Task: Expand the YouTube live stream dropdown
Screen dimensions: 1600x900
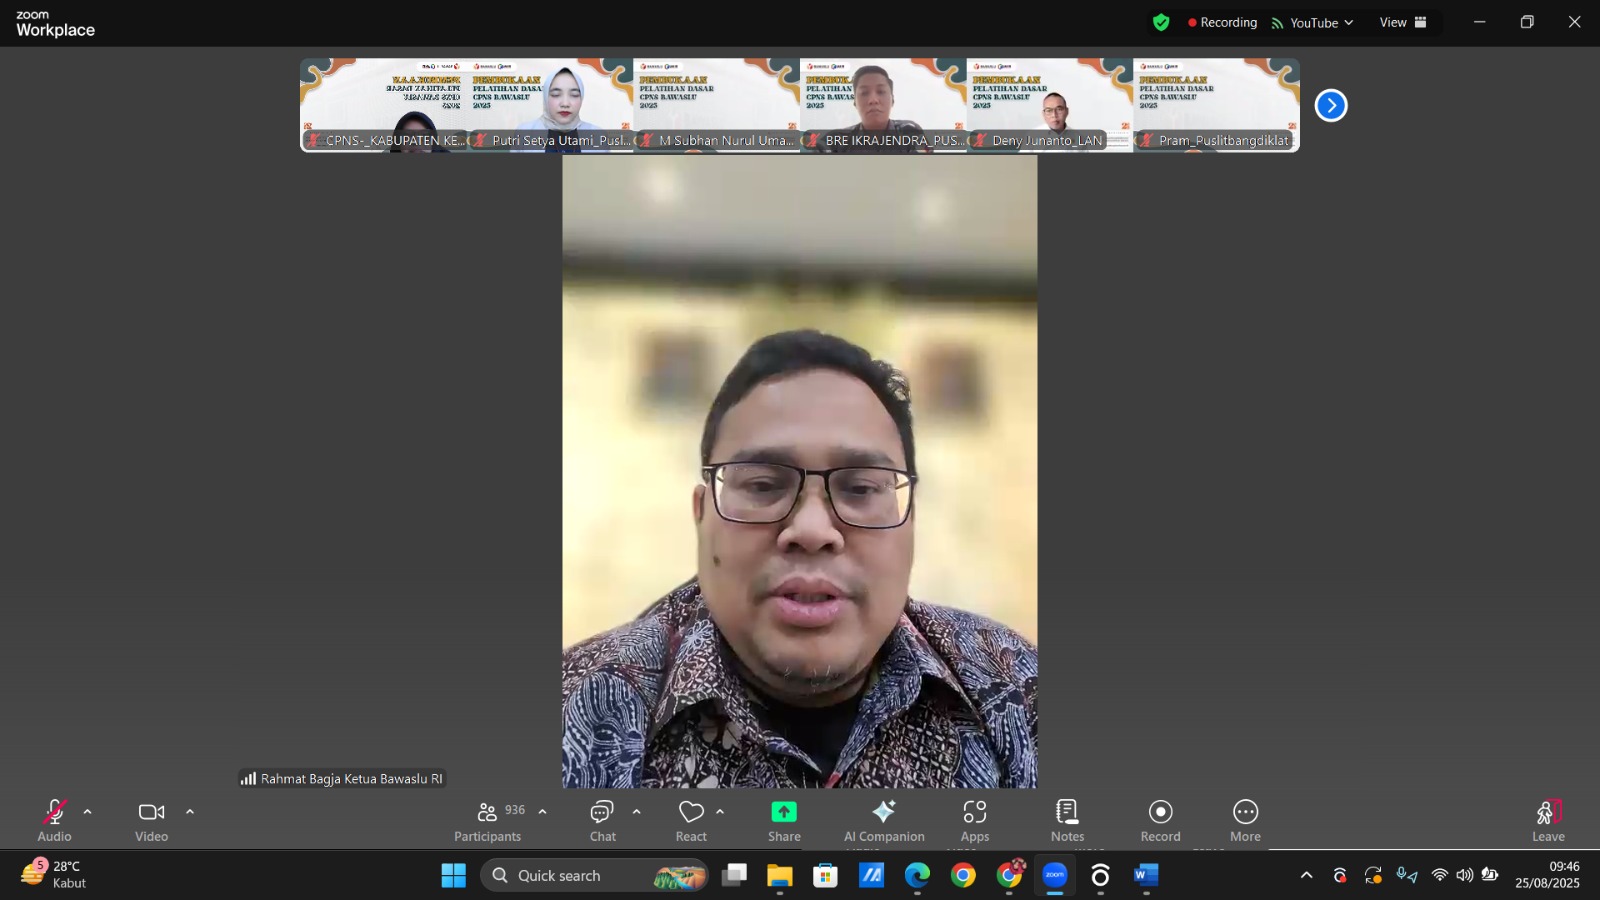Action: 1349,22
